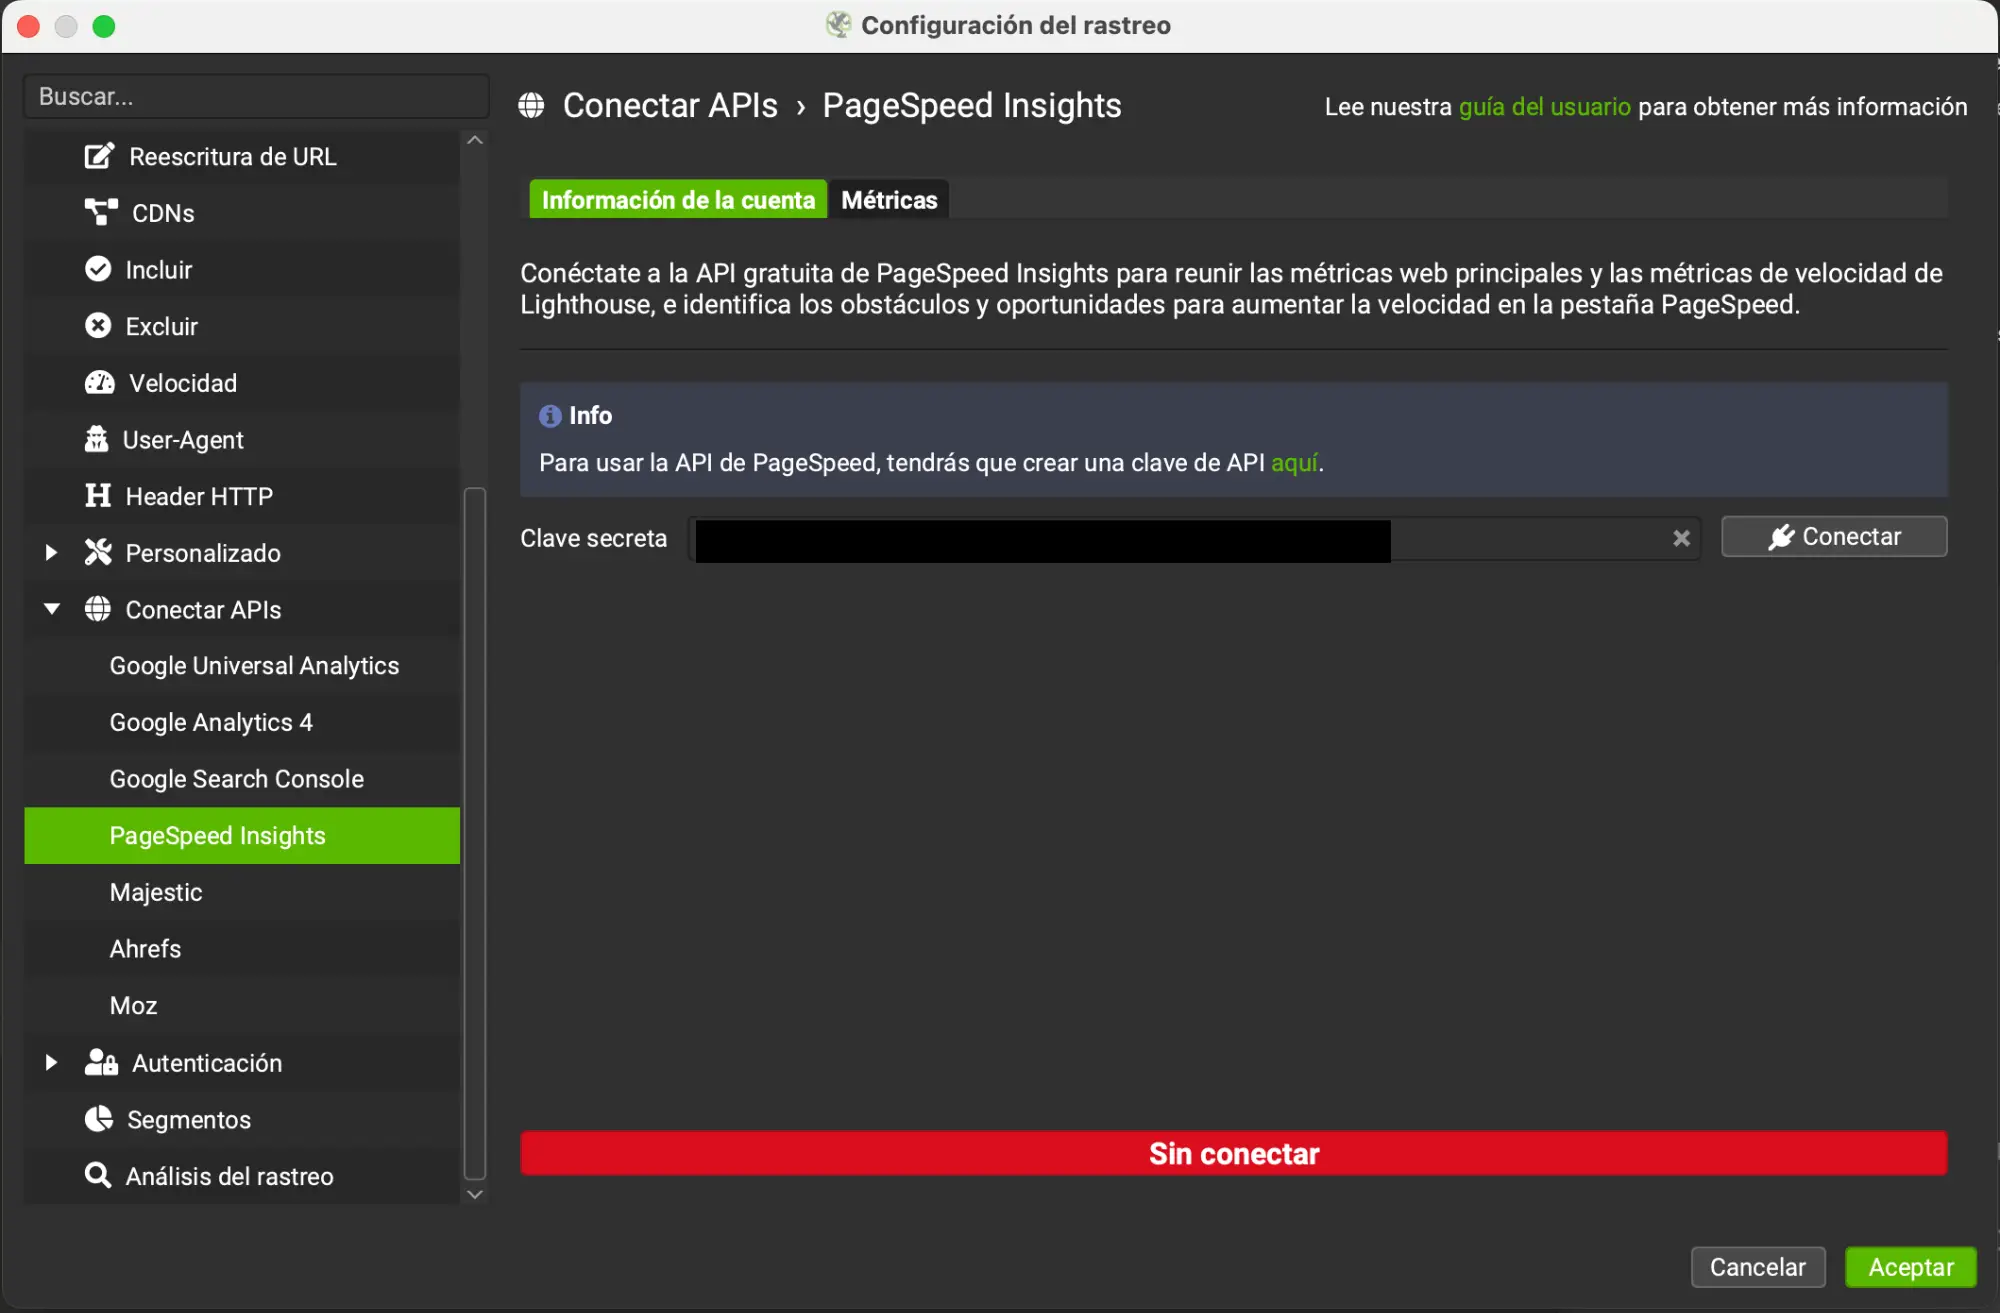Click the Segmentos pie chart icon
Viewport: 2000px width, 1313px height.
pos(99,1119)
